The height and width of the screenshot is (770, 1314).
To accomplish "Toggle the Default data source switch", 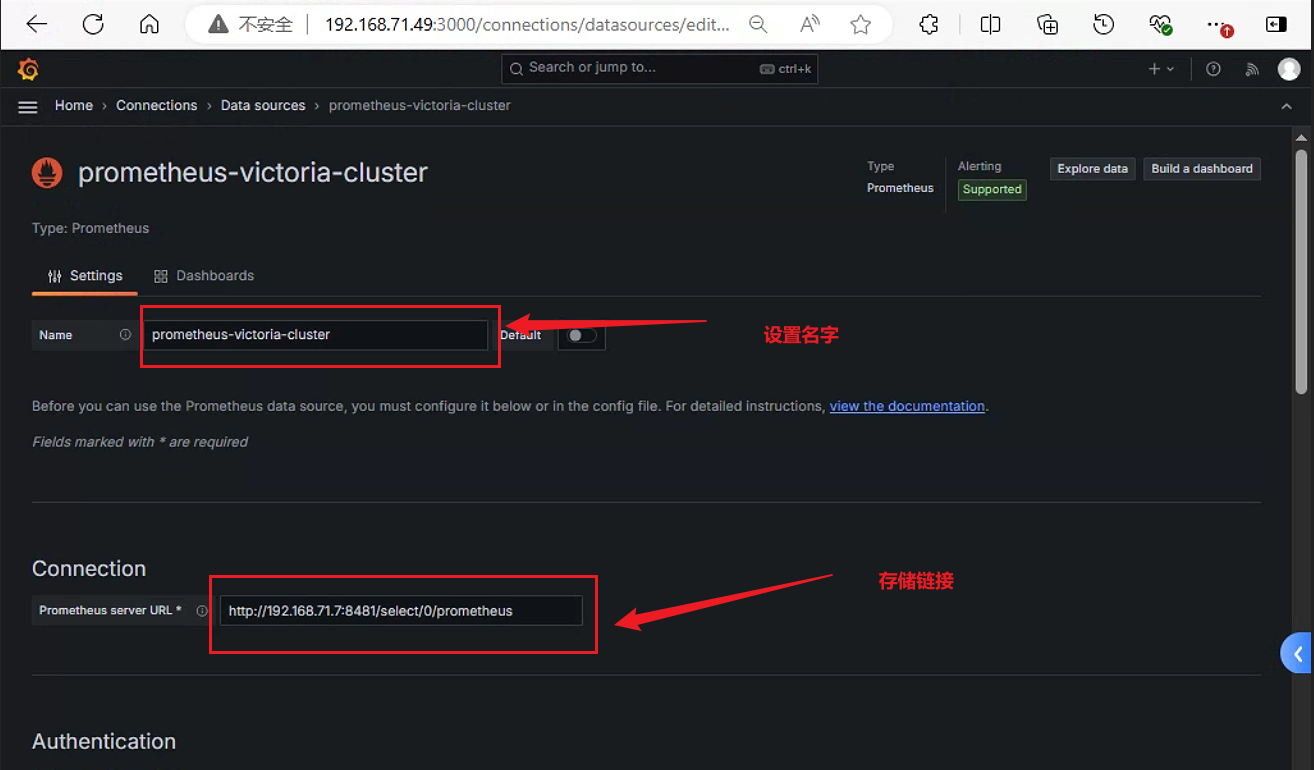I will coord(582,335).
